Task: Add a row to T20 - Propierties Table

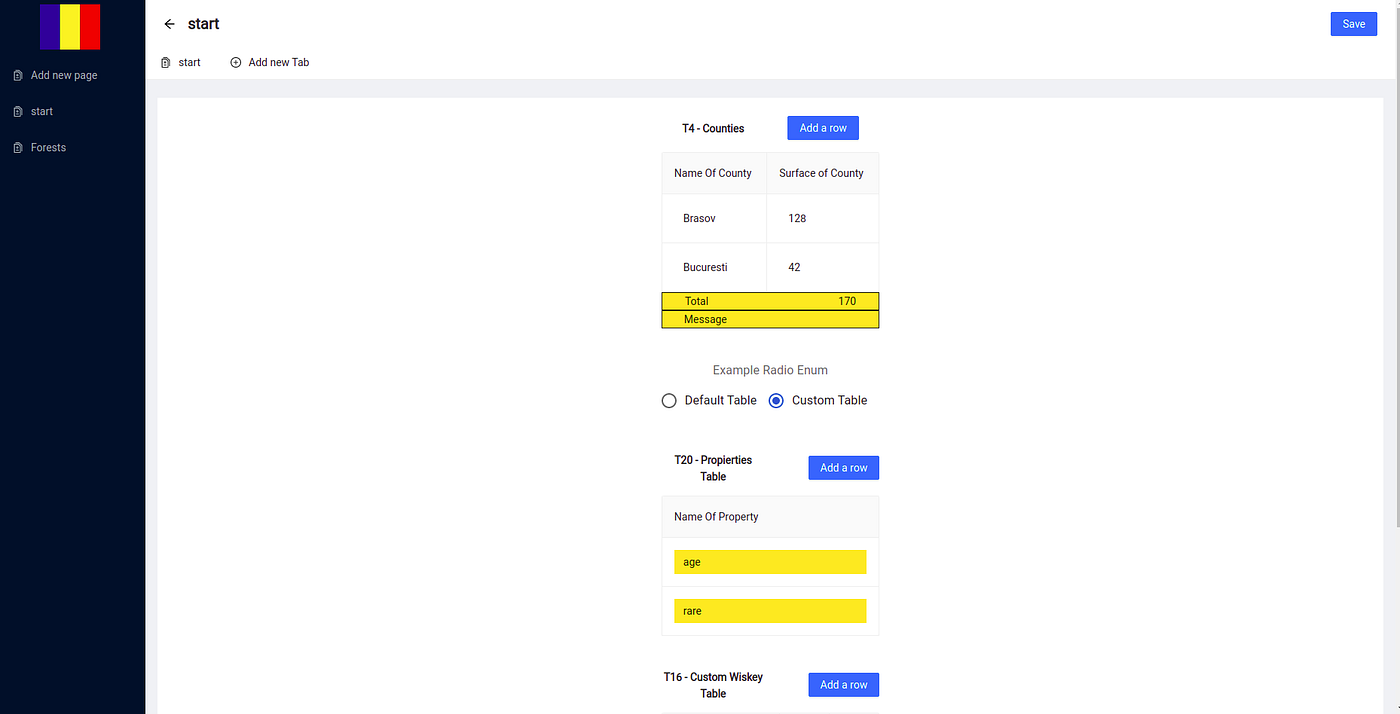Action: click(844, 468)
